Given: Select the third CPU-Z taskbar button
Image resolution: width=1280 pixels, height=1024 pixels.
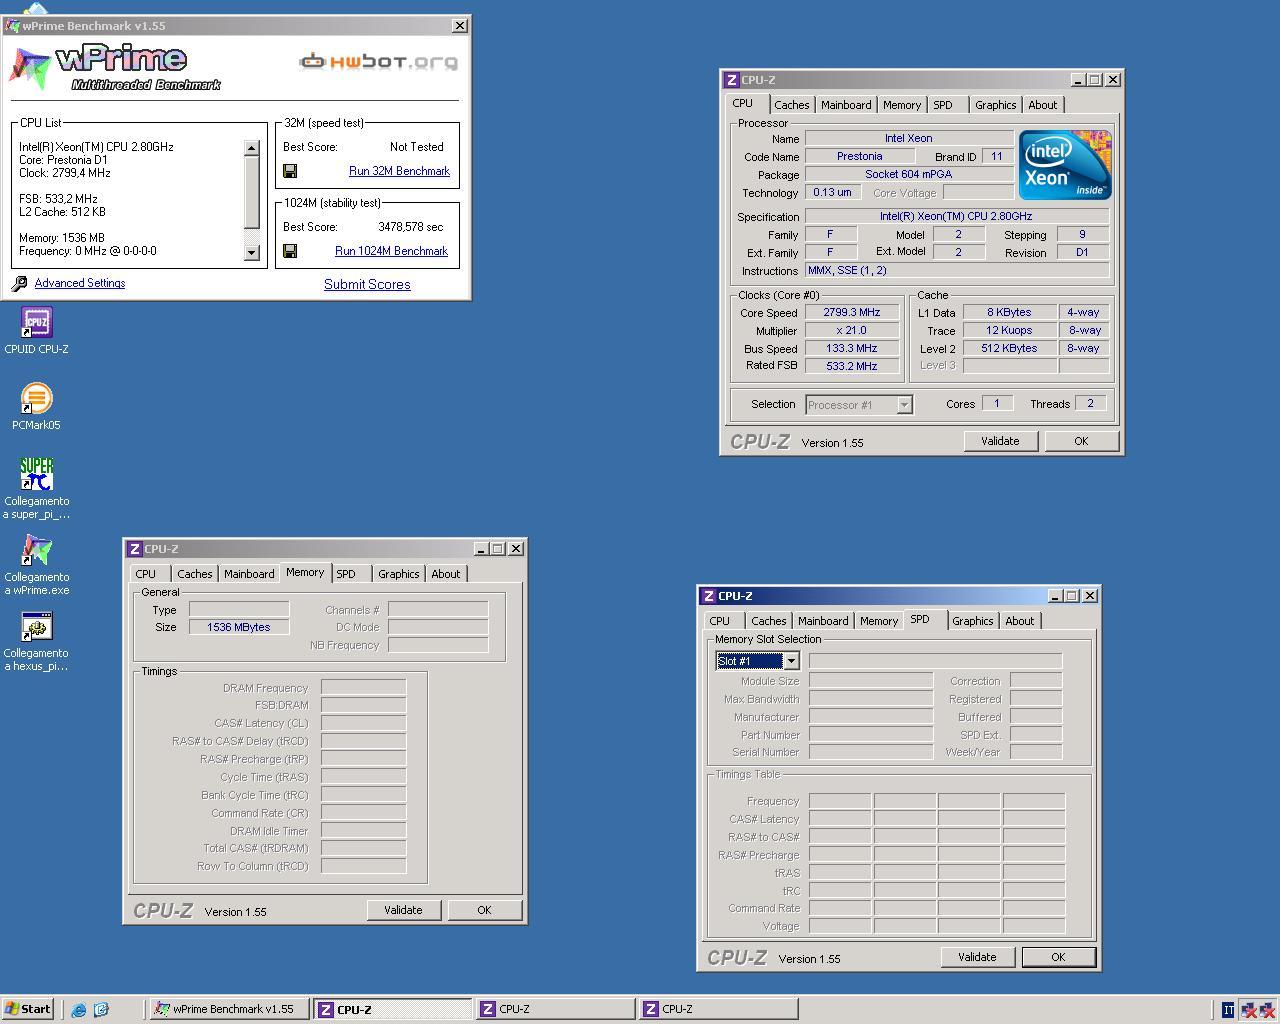Looking at the screenshot, I should [718, 1009].
